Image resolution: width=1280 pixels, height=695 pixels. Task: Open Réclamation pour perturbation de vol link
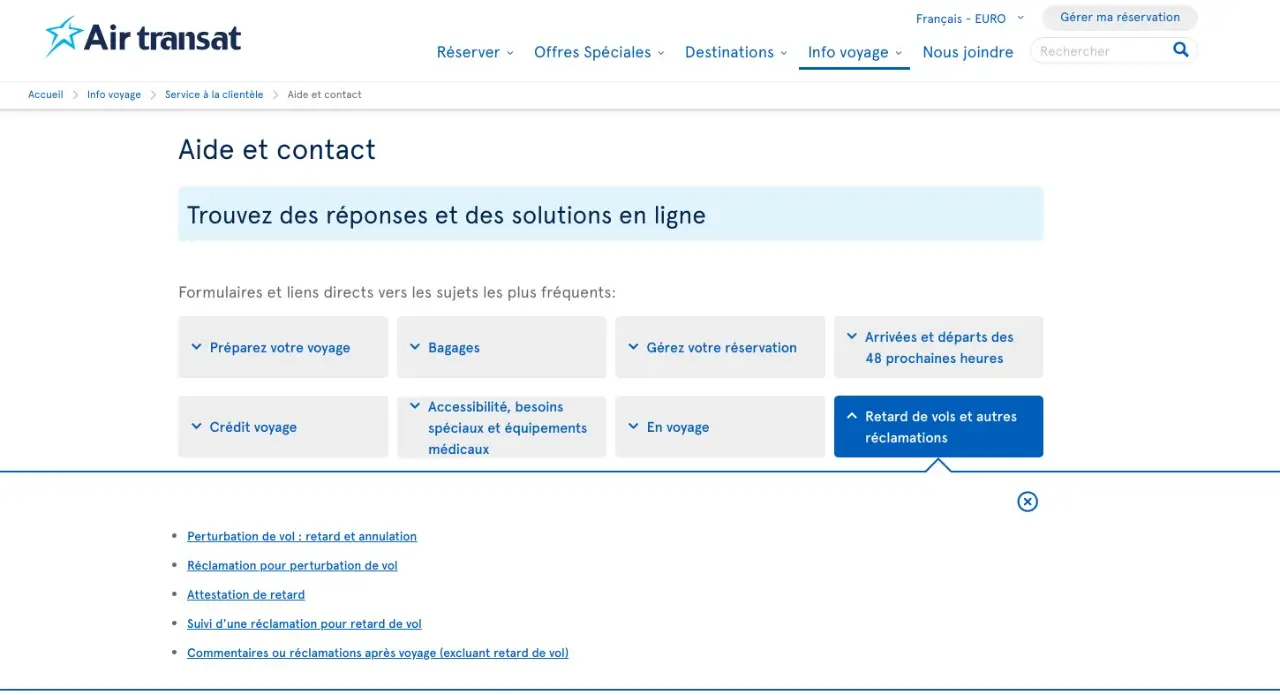point(292,566)
